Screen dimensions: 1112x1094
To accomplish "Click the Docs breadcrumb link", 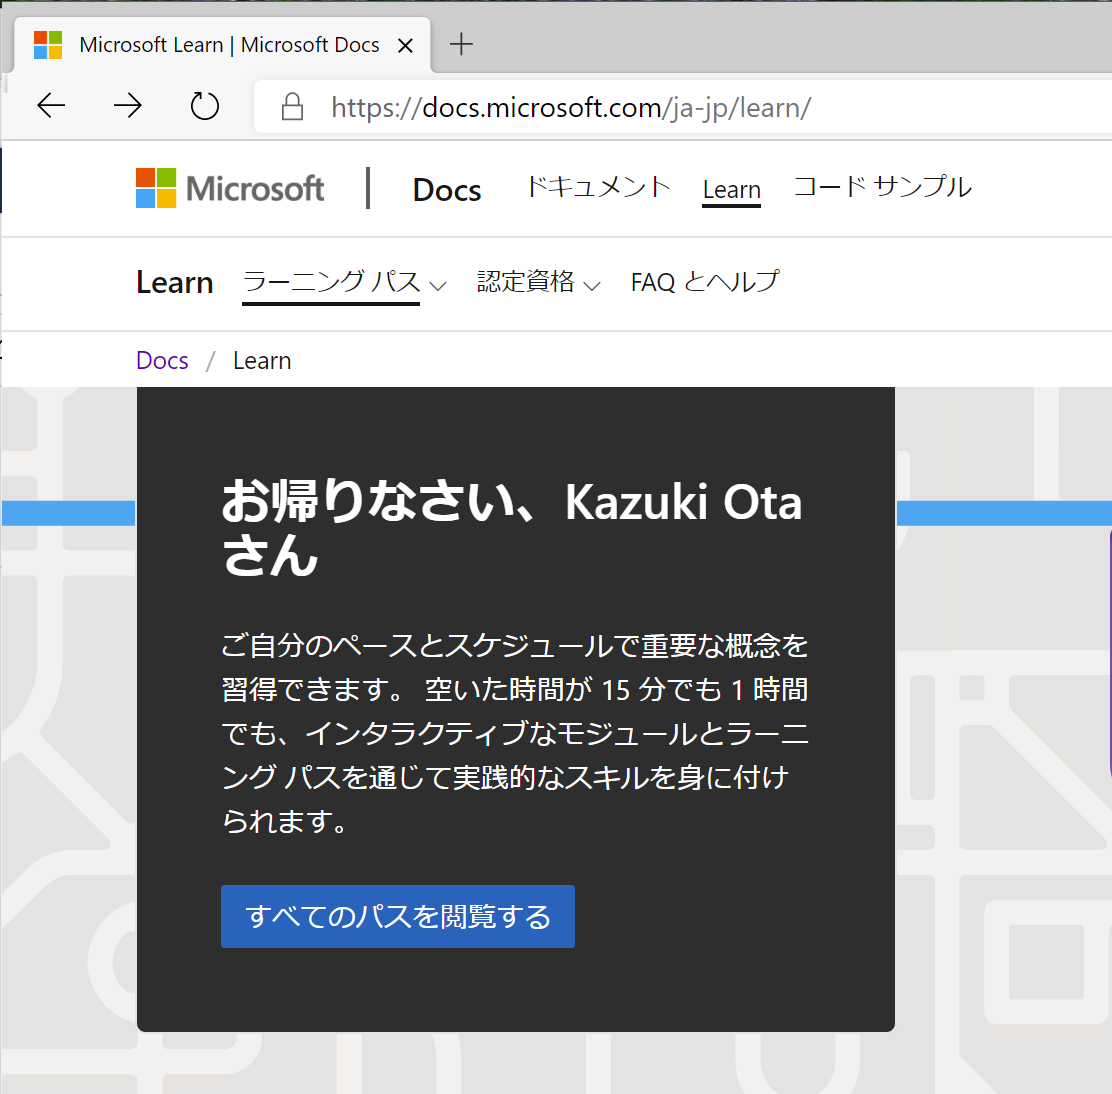I will pyautogui.click(x=162, y=360).
